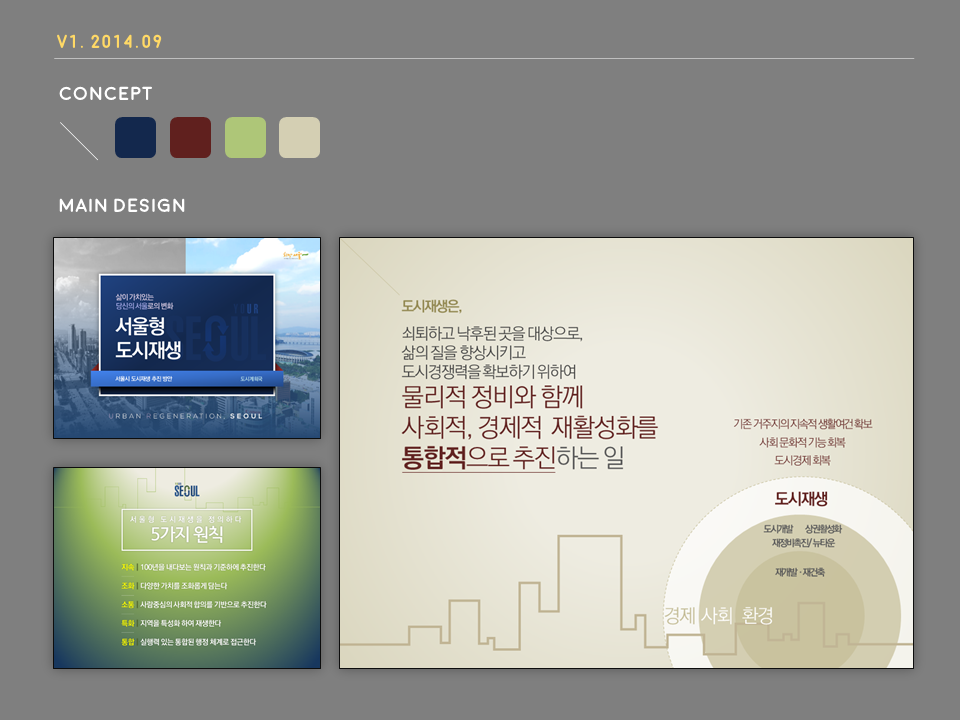Click the '사회' label on the diagram
The height and width of the screenshot is (720, 960).
tap(716, 615)
